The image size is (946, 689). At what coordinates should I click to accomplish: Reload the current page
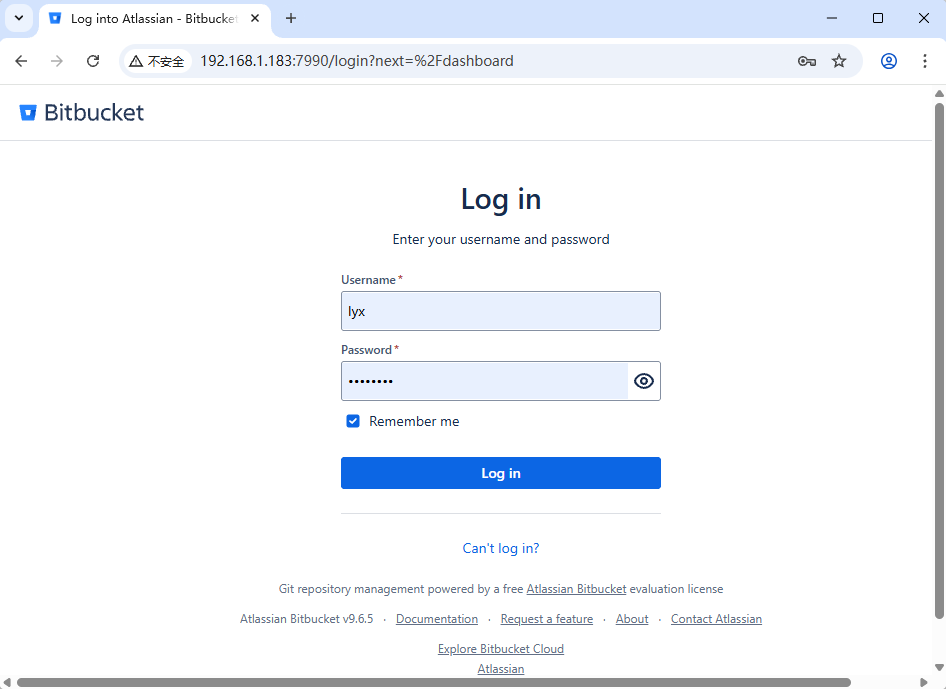coord(93,61)
